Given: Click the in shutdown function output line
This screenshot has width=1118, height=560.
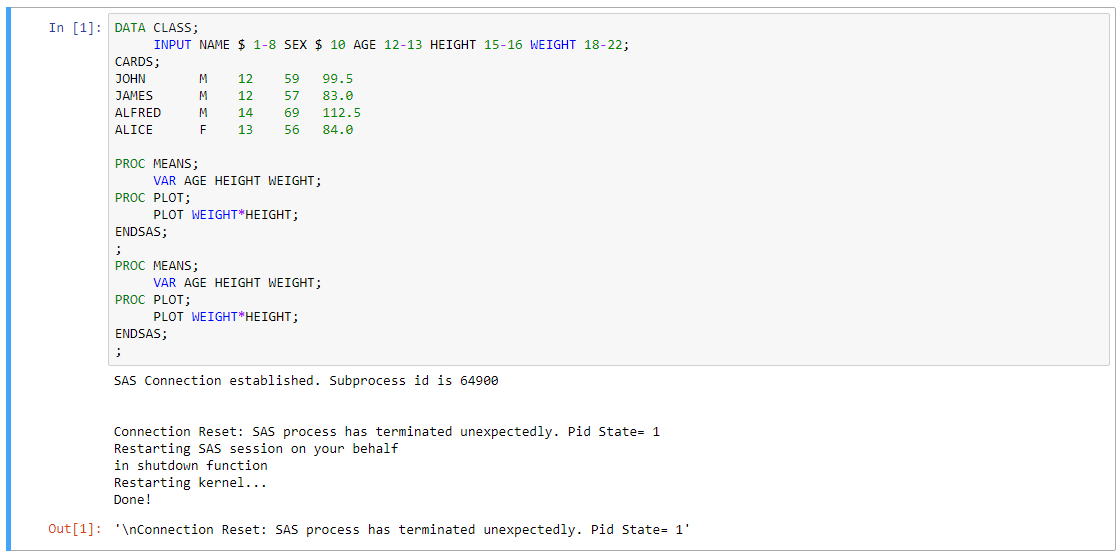Looking at the screenshot, I should click(191, 466).
